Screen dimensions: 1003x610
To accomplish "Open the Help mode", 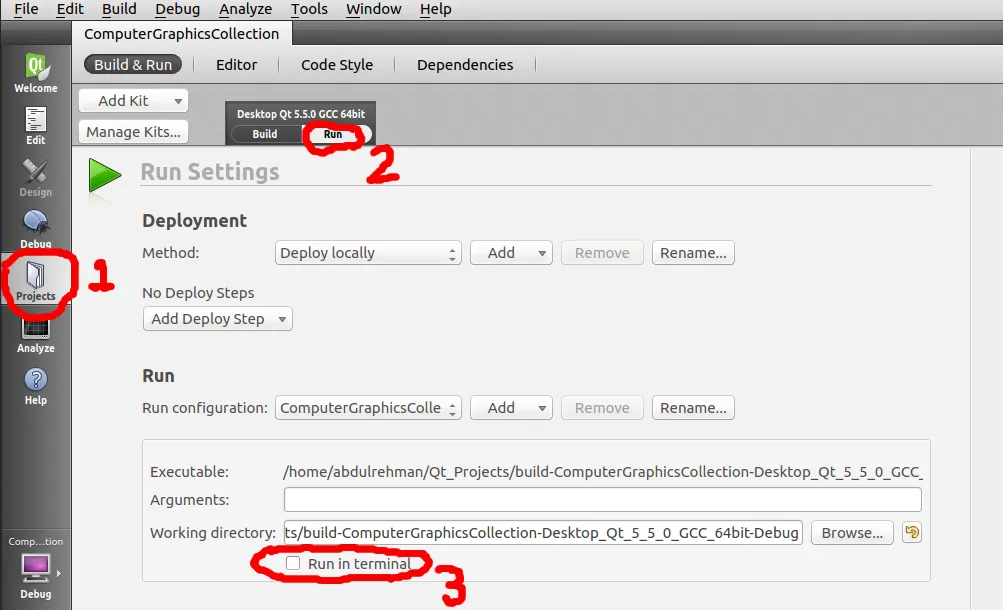I will point(36,386).
